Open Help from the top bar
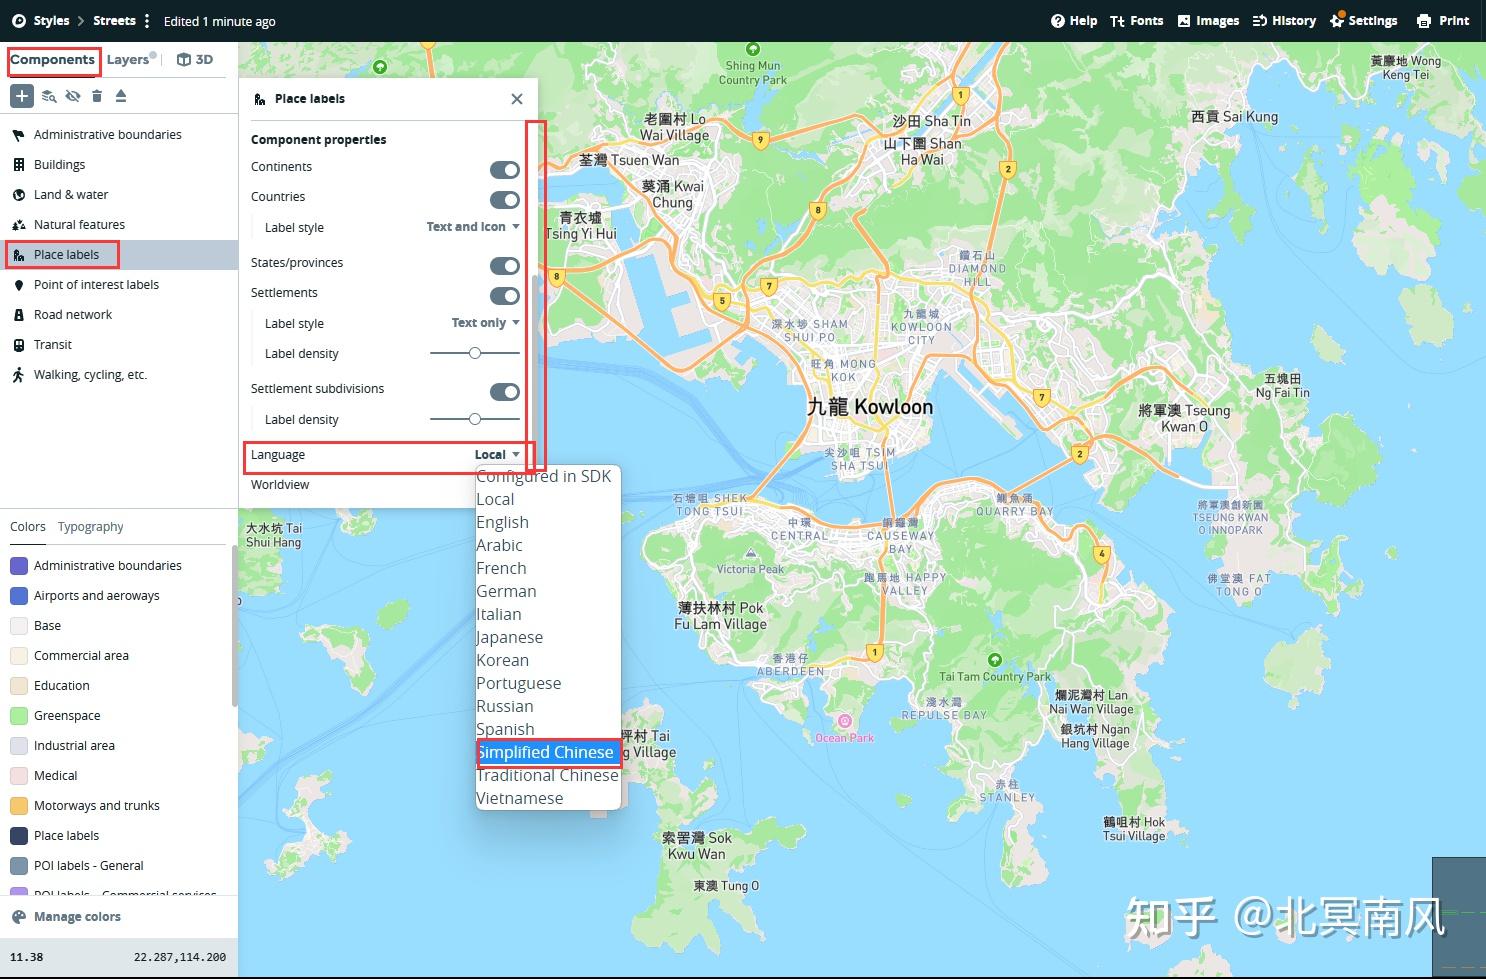The width and height of the screenshot is (1486, 979). [x=1073, y=20]
